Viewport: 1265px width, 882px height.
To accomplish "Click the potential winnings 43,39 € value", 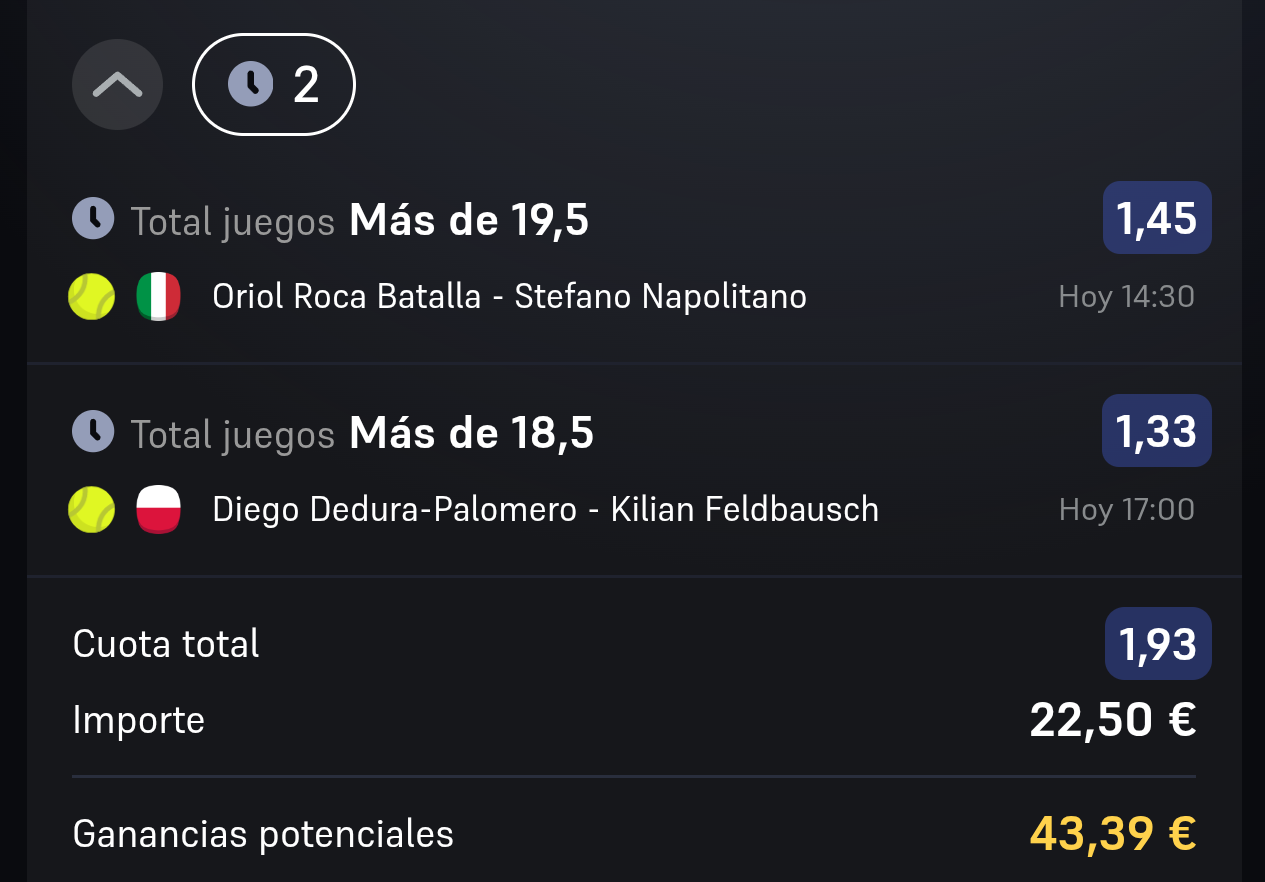I will coord(1113,834).
